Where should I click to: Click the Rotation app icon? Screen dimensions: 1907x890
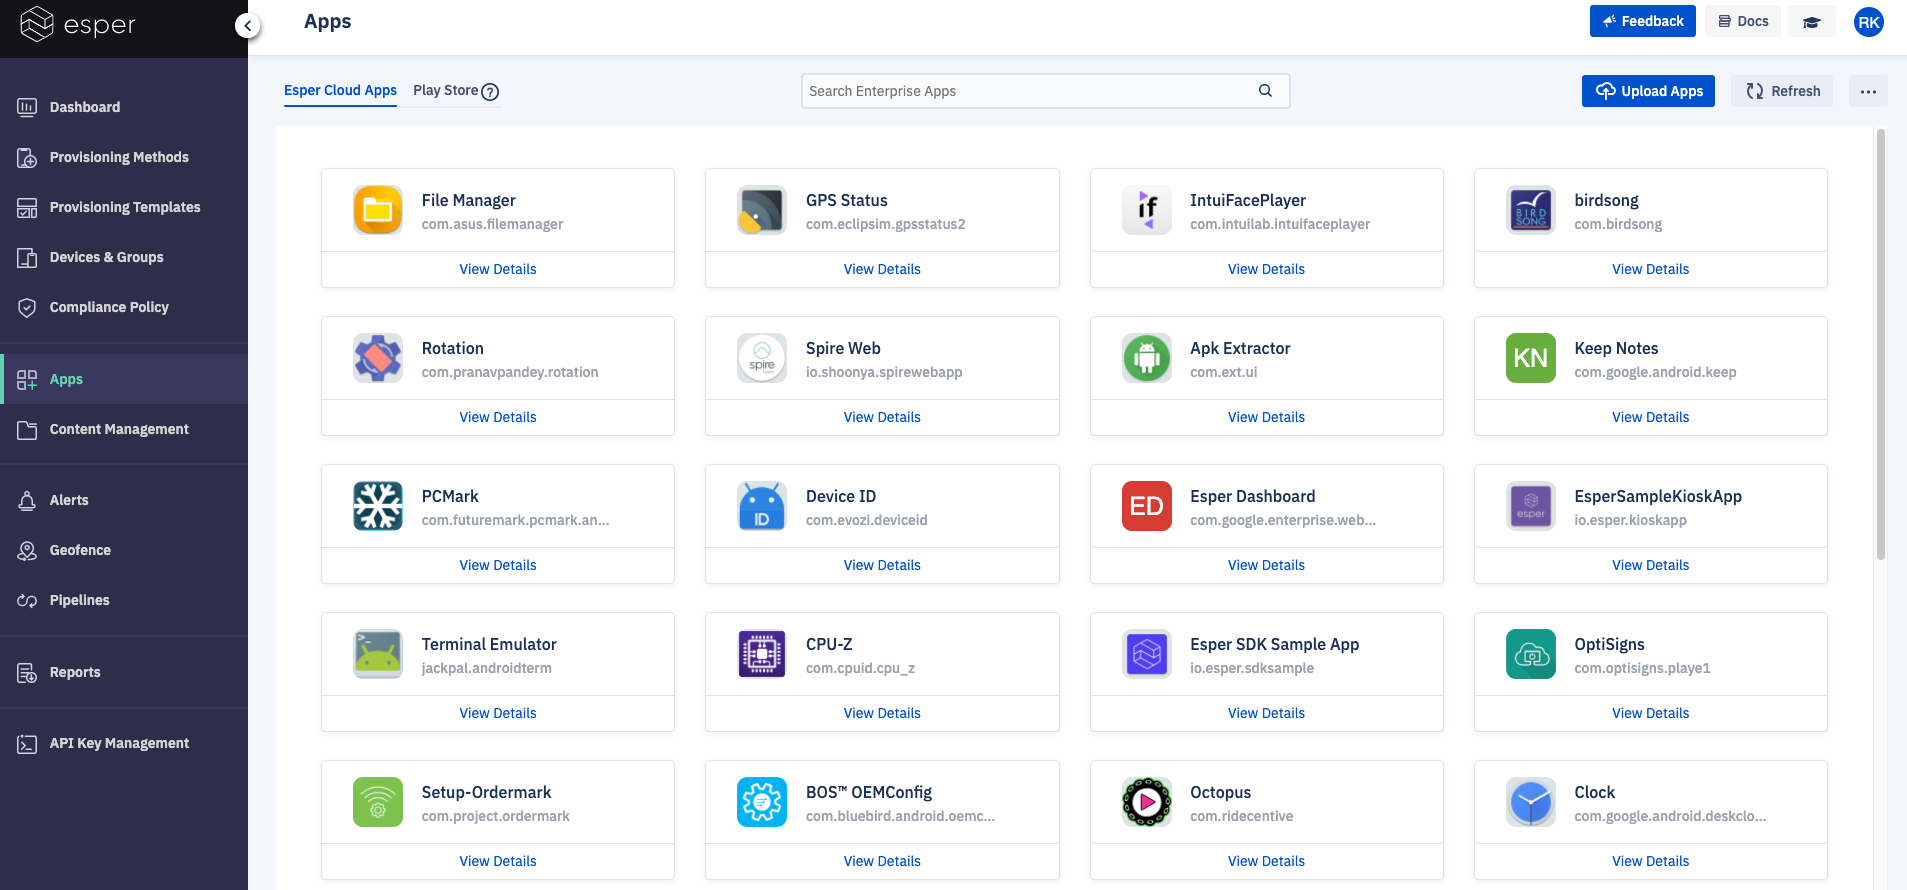pyautogui.click(x=378, y=358)
